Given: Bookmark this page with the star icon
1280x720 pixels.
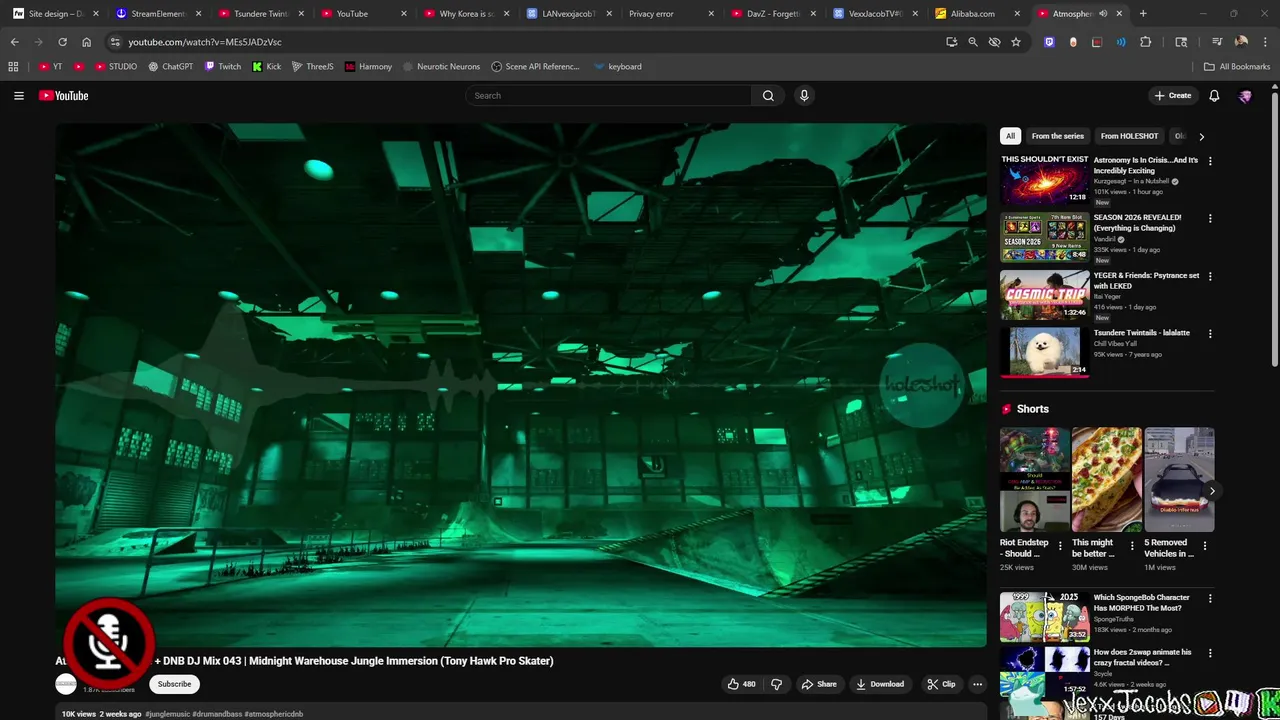Looking at the screenshot, I should coord(1016,42).
